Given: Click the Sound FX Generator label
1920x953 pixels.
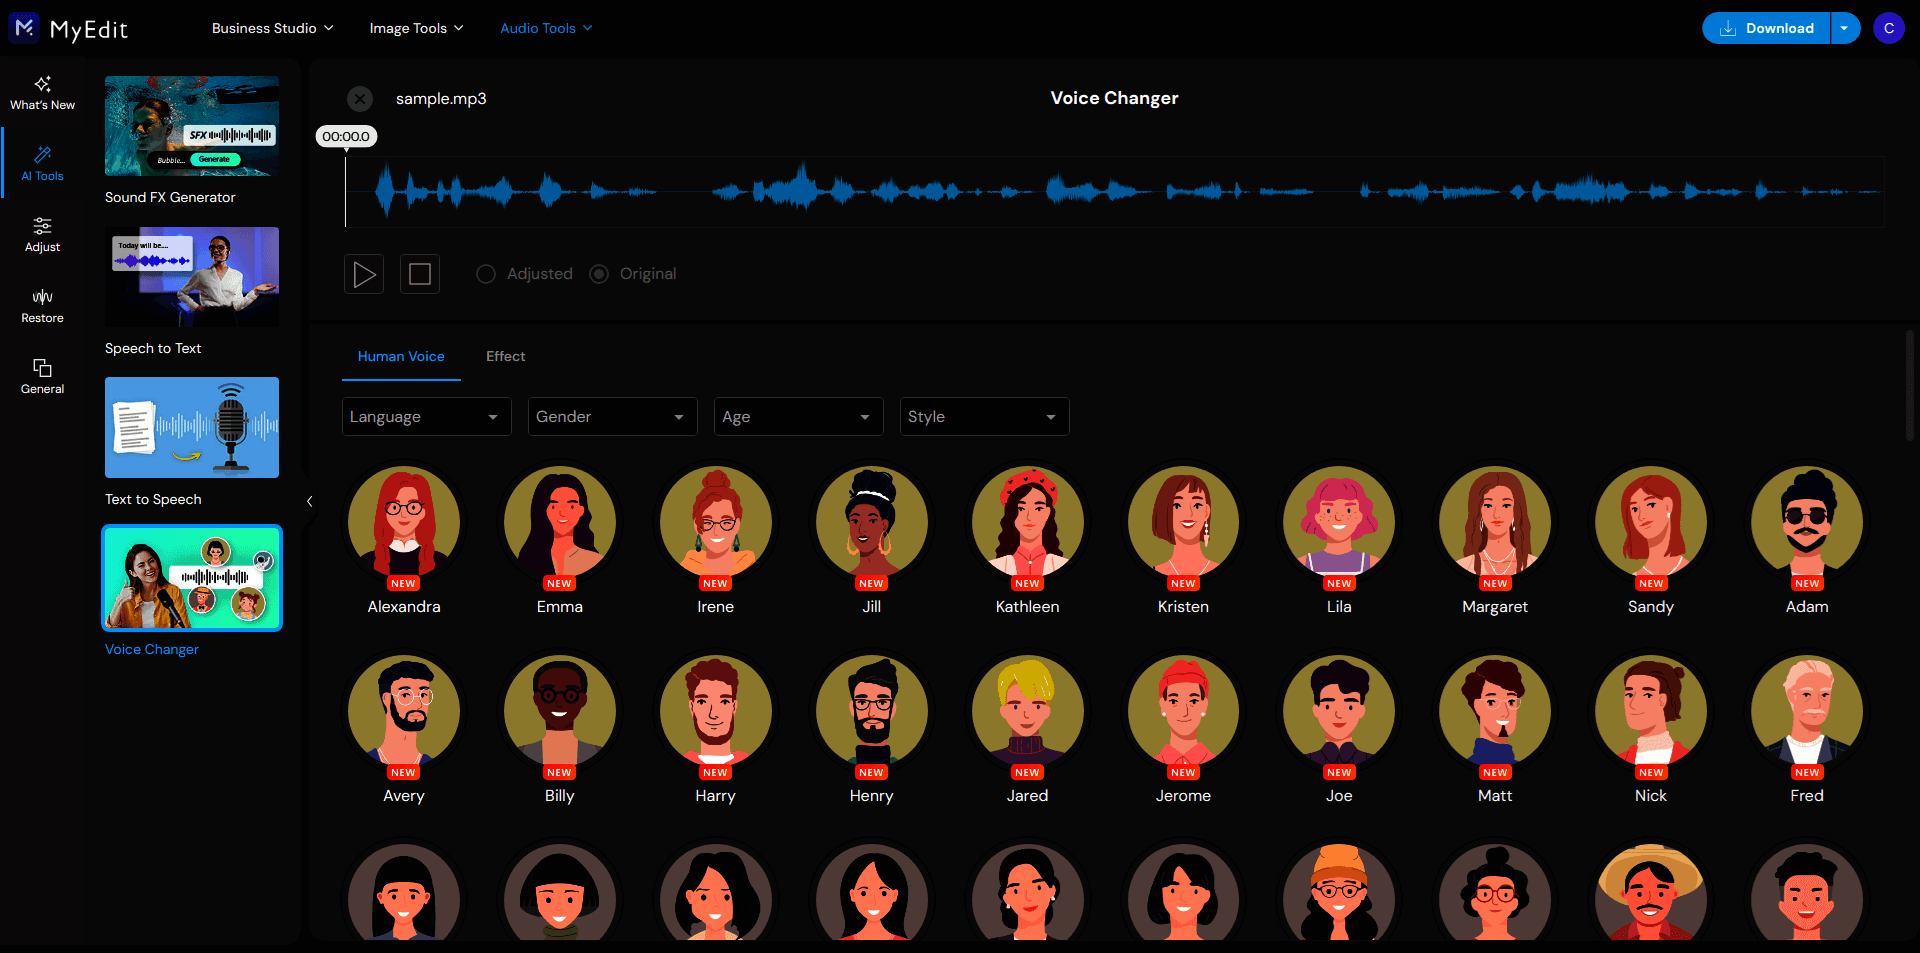Looking at the screenshot, I should tap(170, 198).
